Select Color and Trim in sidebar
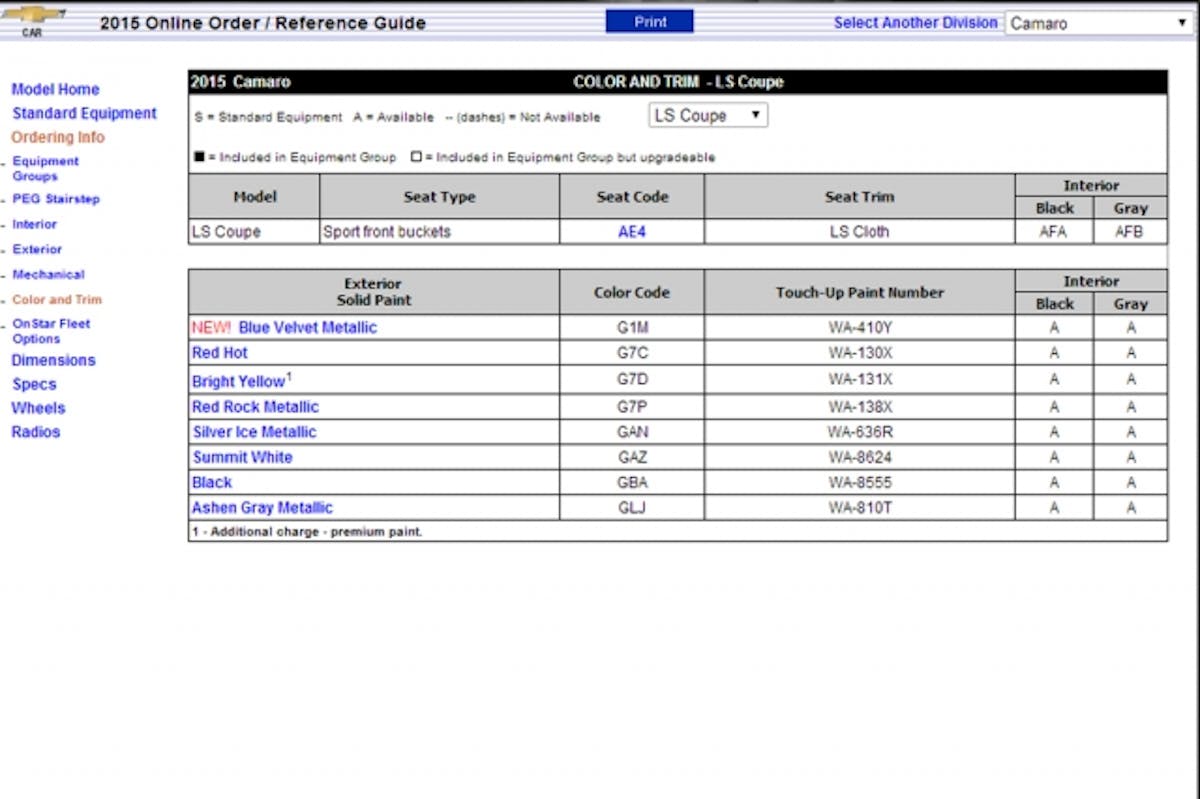The width and height of the screenshot is (1200, 799). click(x=57, y=299)
